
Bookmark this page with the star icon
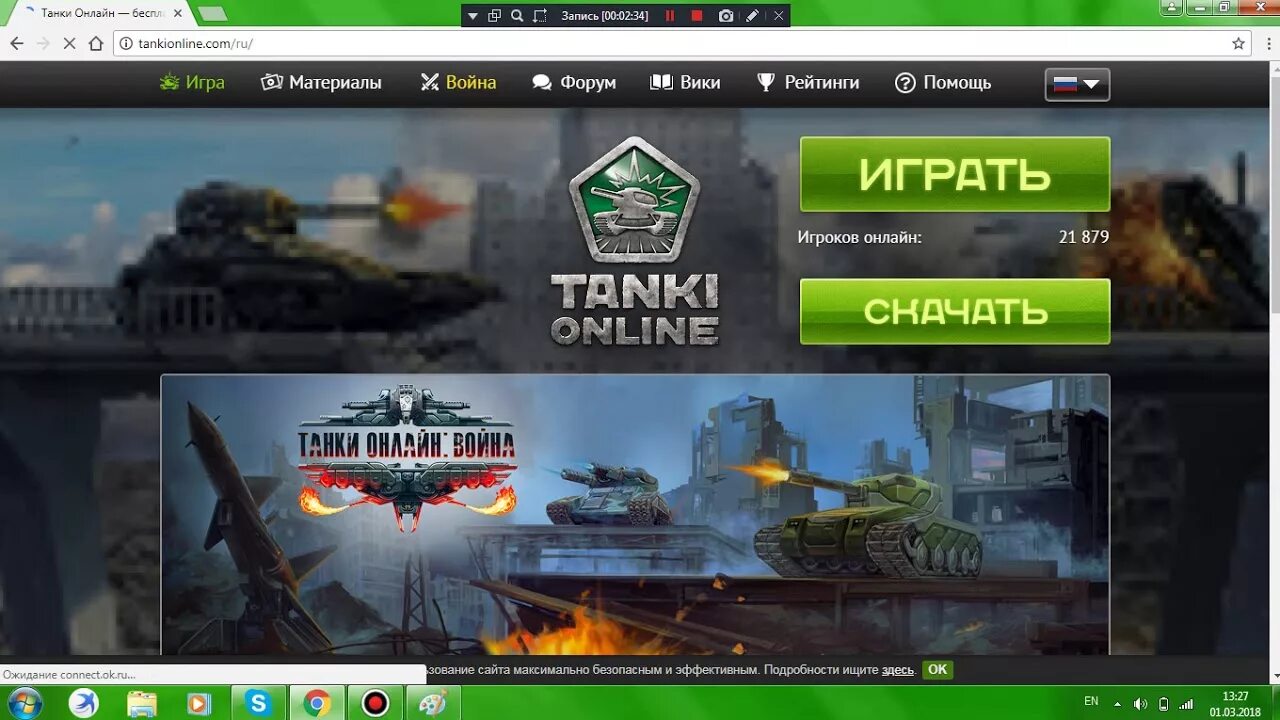(1238, 44)
